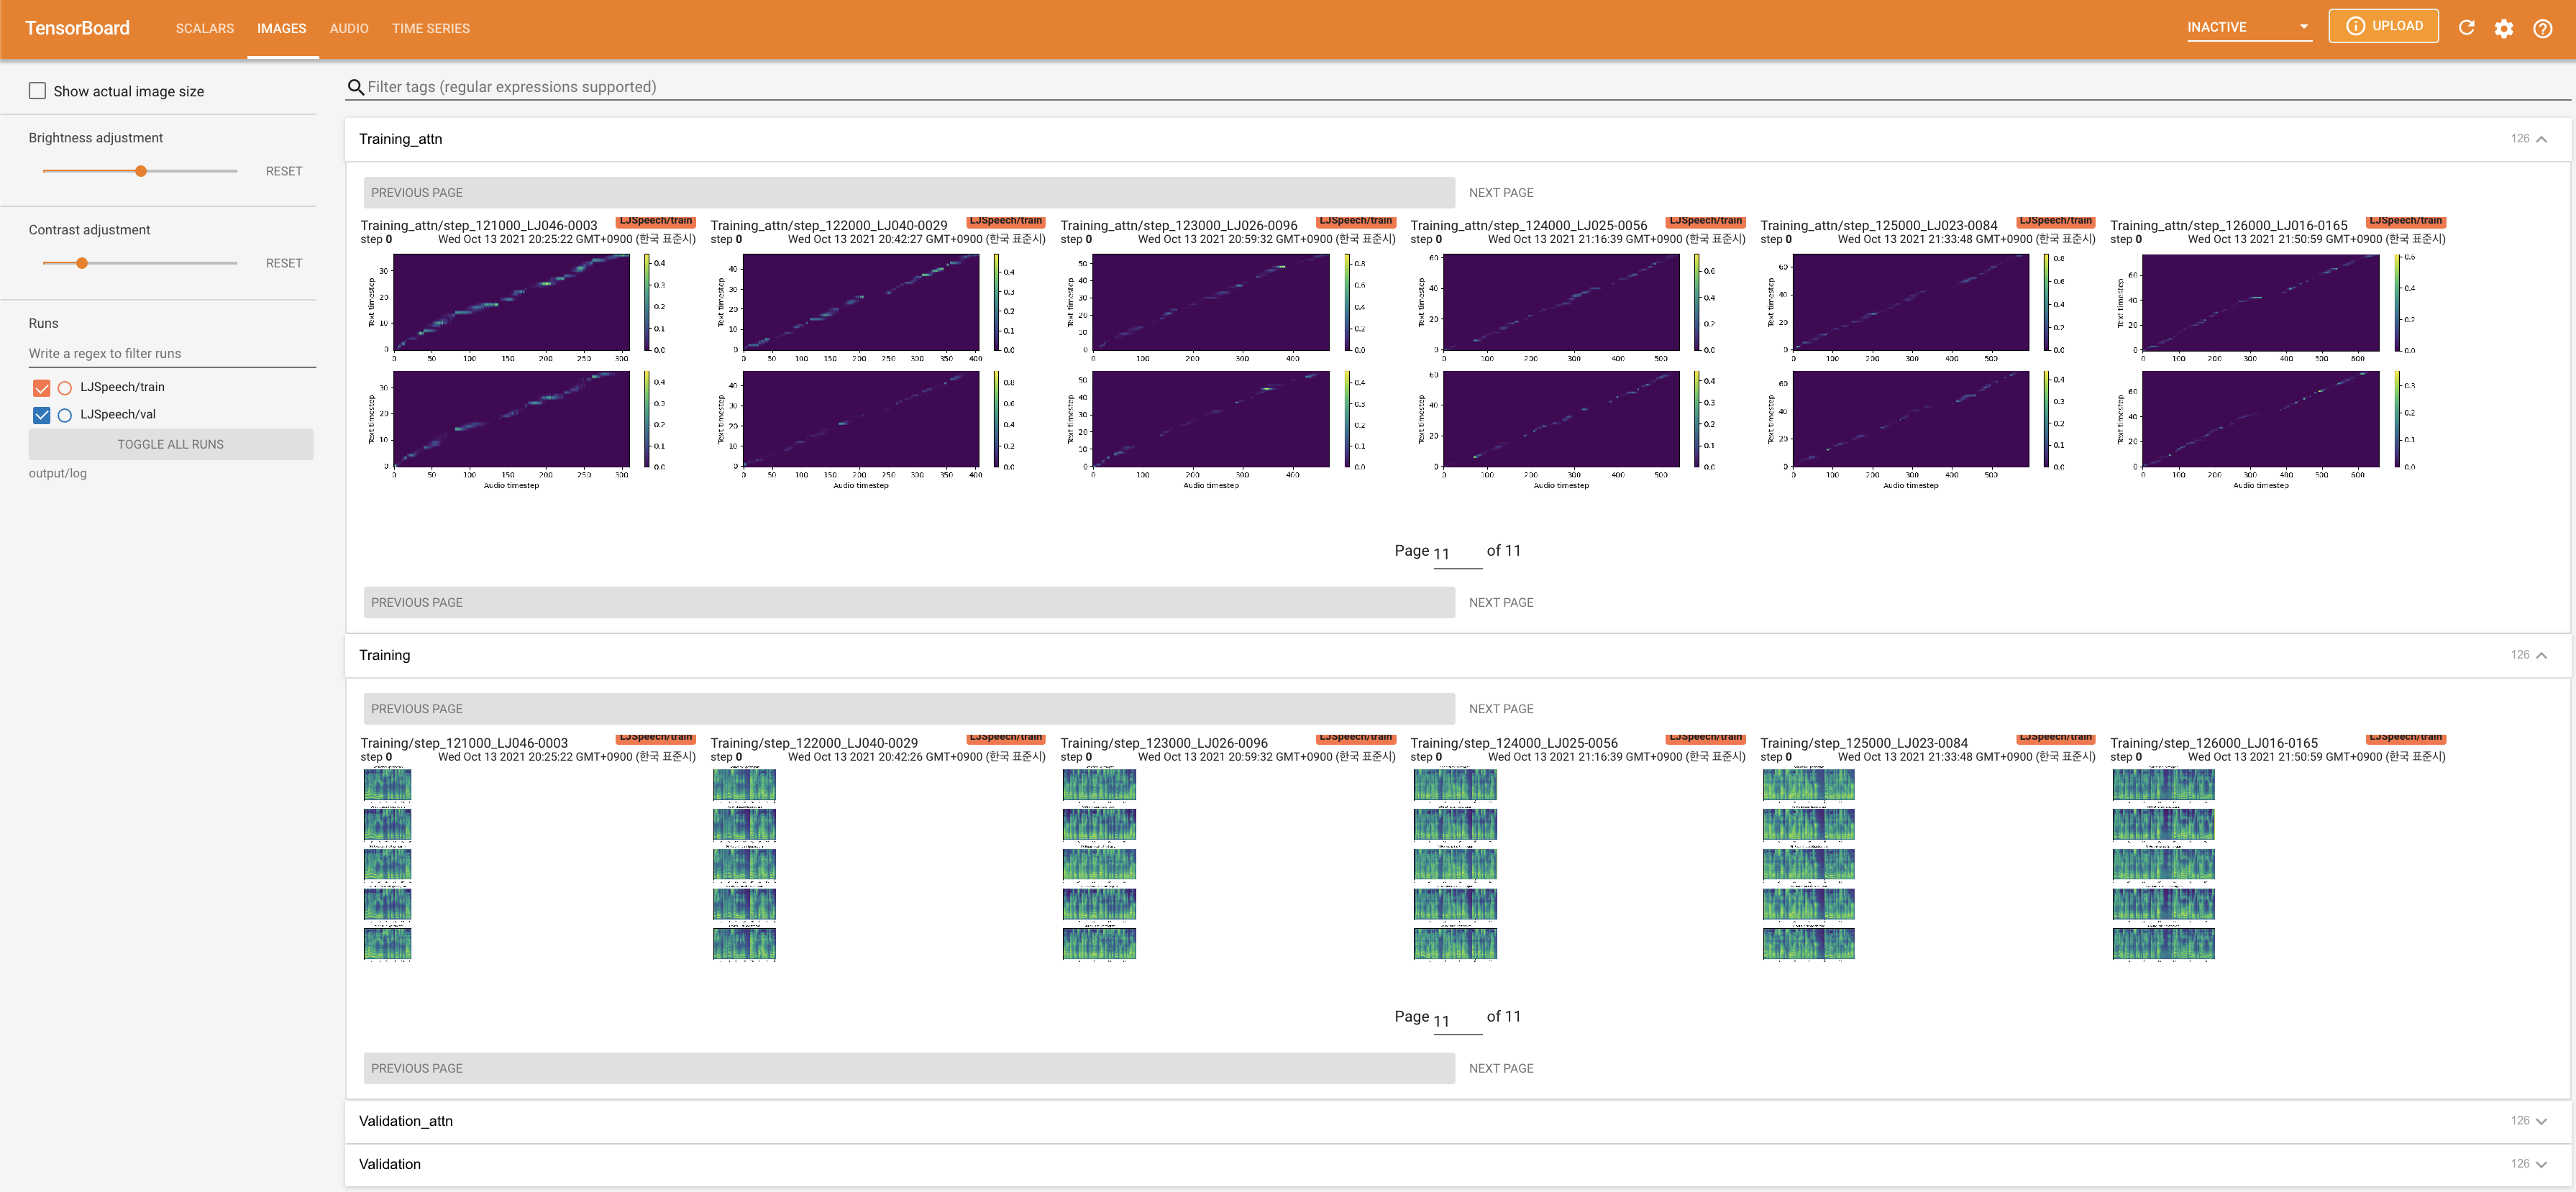Switch to the SCALARS tab
The image size is (2576, 1192).
point(204,28)
